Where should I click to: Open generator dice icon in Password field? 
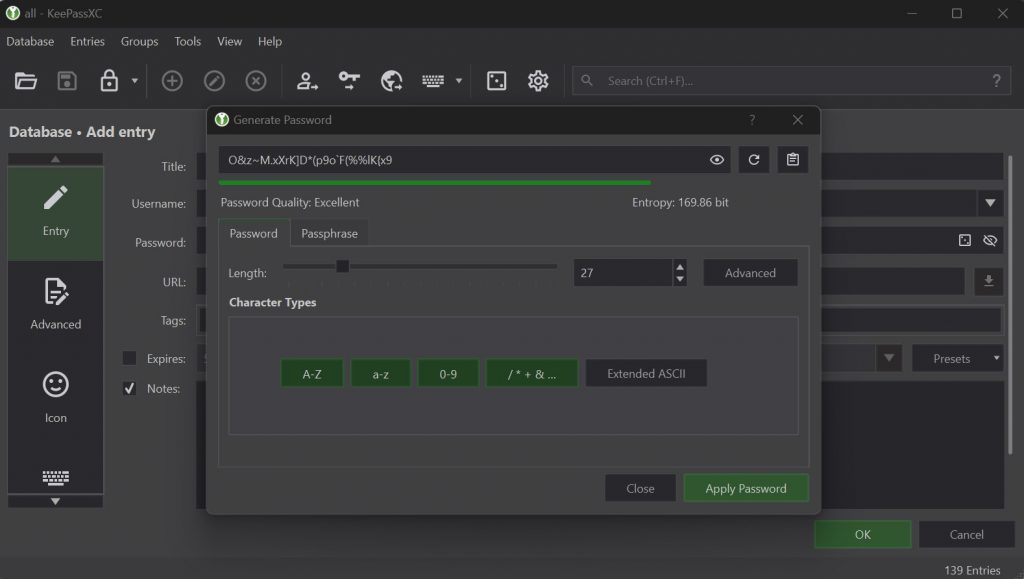pos(965,240)
